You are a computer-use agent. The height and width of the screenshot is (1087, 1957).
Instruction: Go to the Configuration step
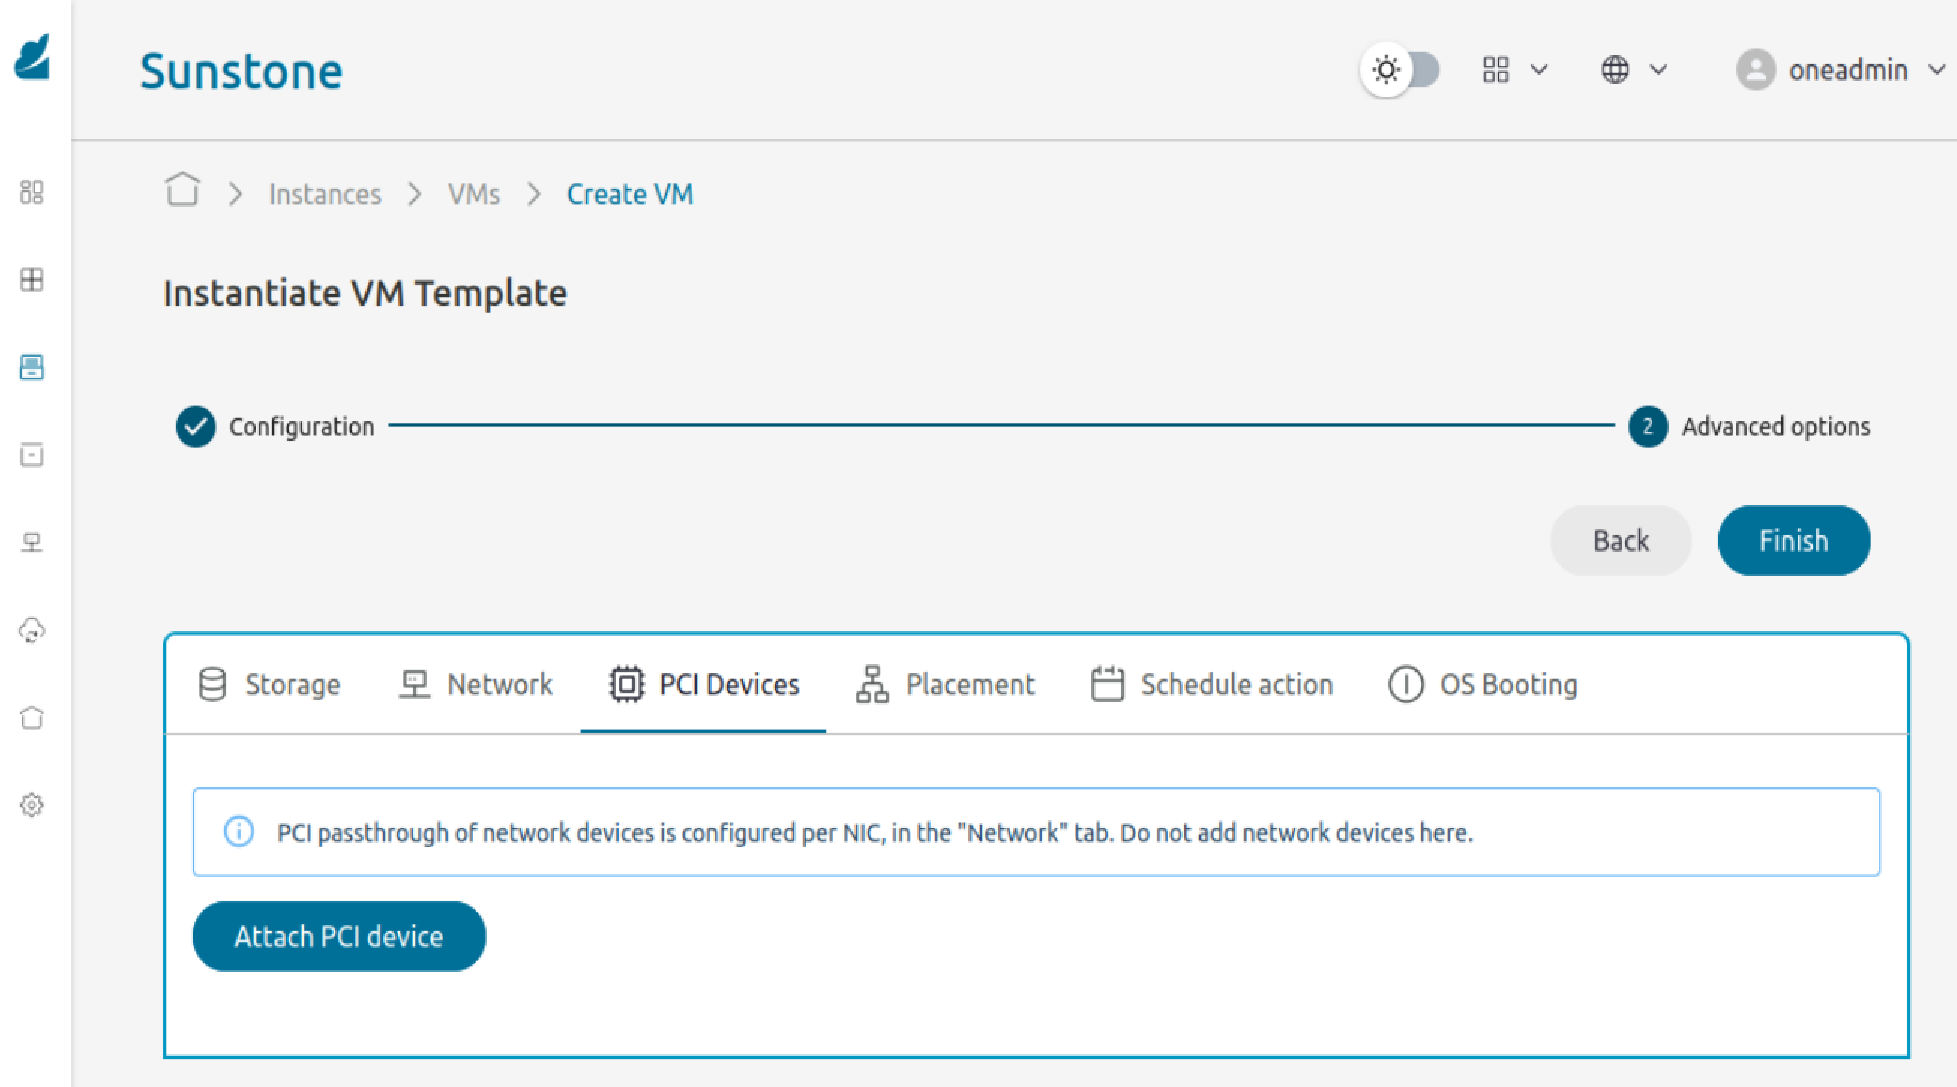pos(275,426)
